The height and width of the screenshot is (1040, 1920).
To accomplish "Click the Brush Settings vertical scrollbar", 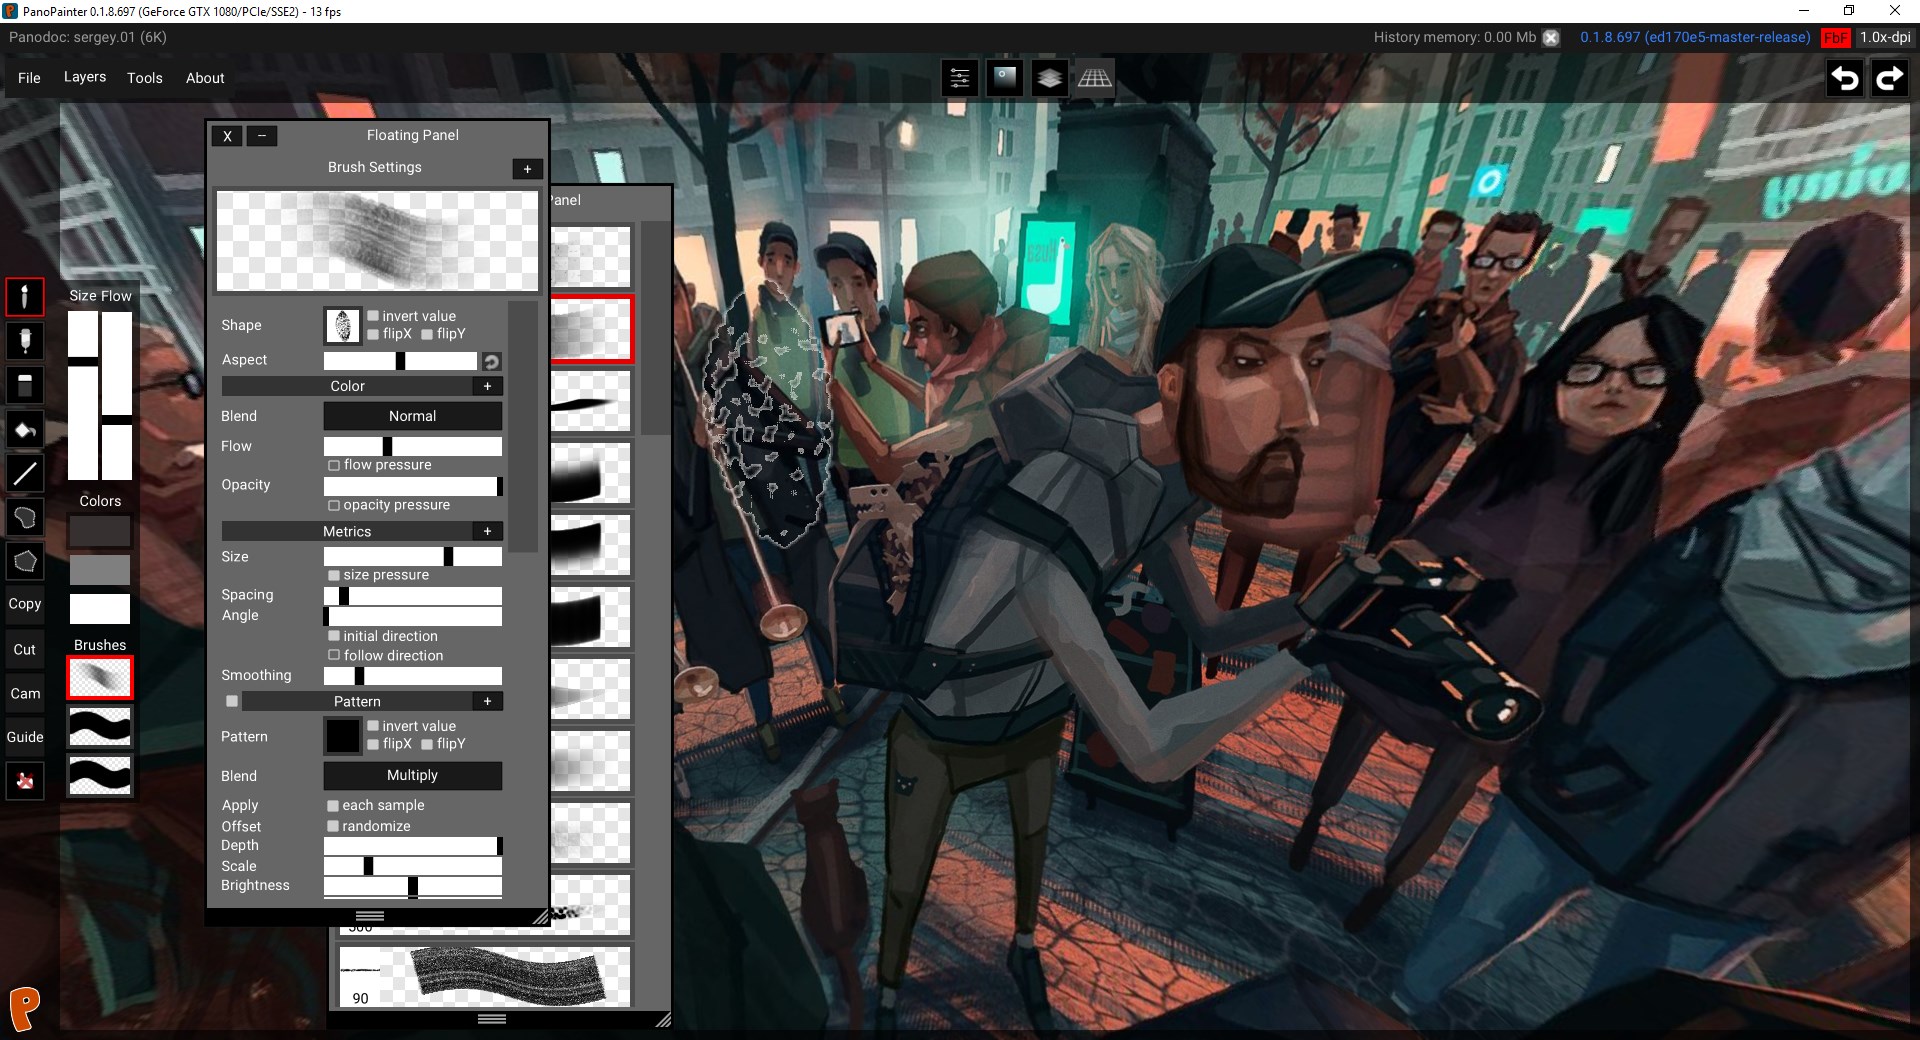I will 523,426.
